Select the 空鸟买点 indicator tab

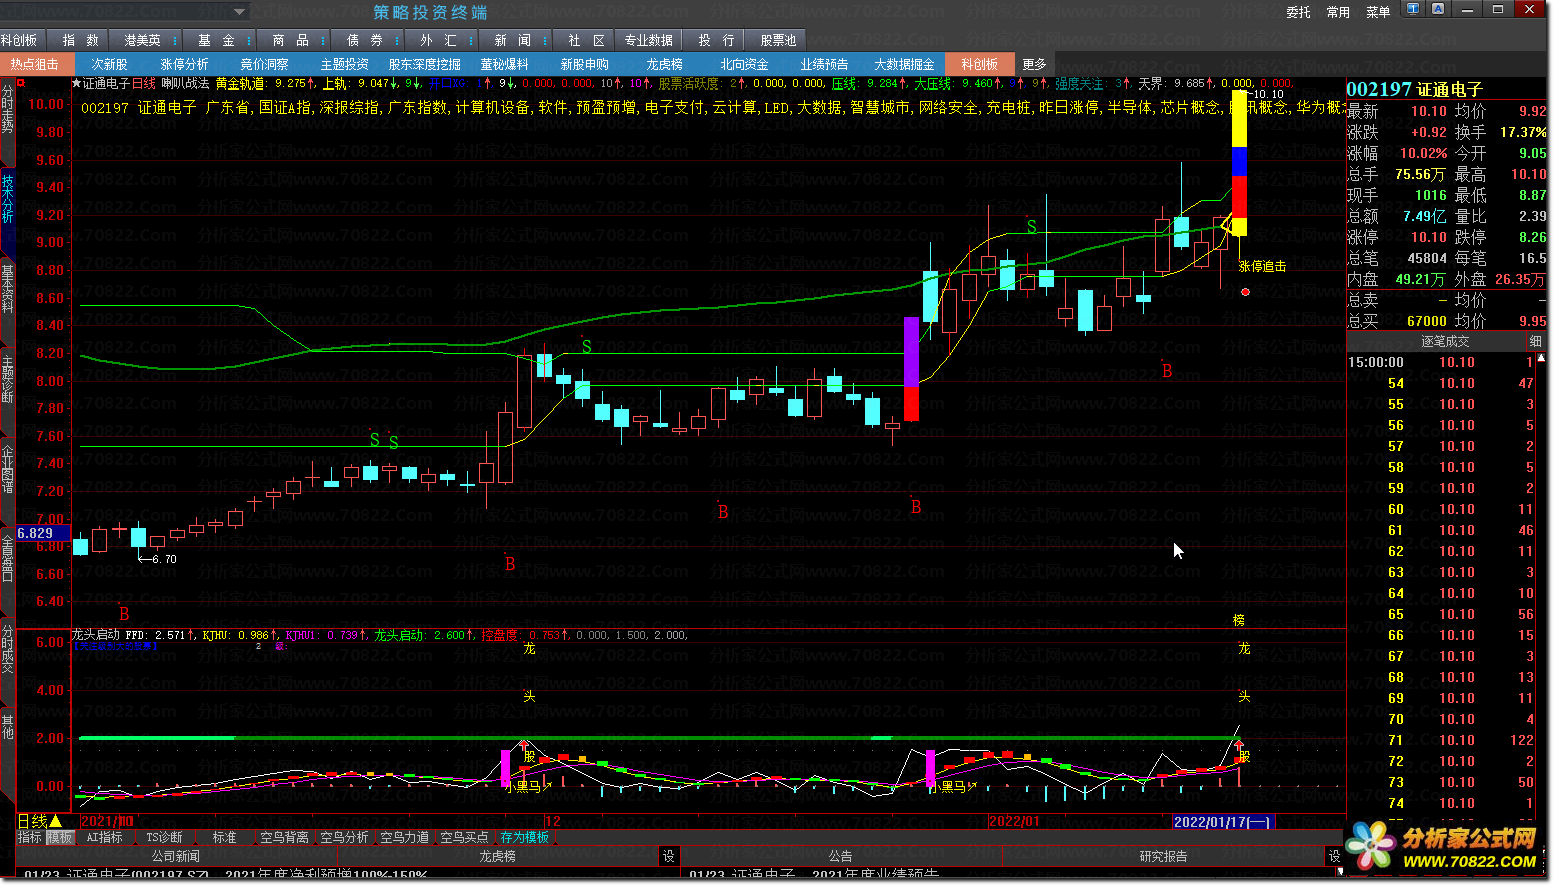(x=464, y=837)
